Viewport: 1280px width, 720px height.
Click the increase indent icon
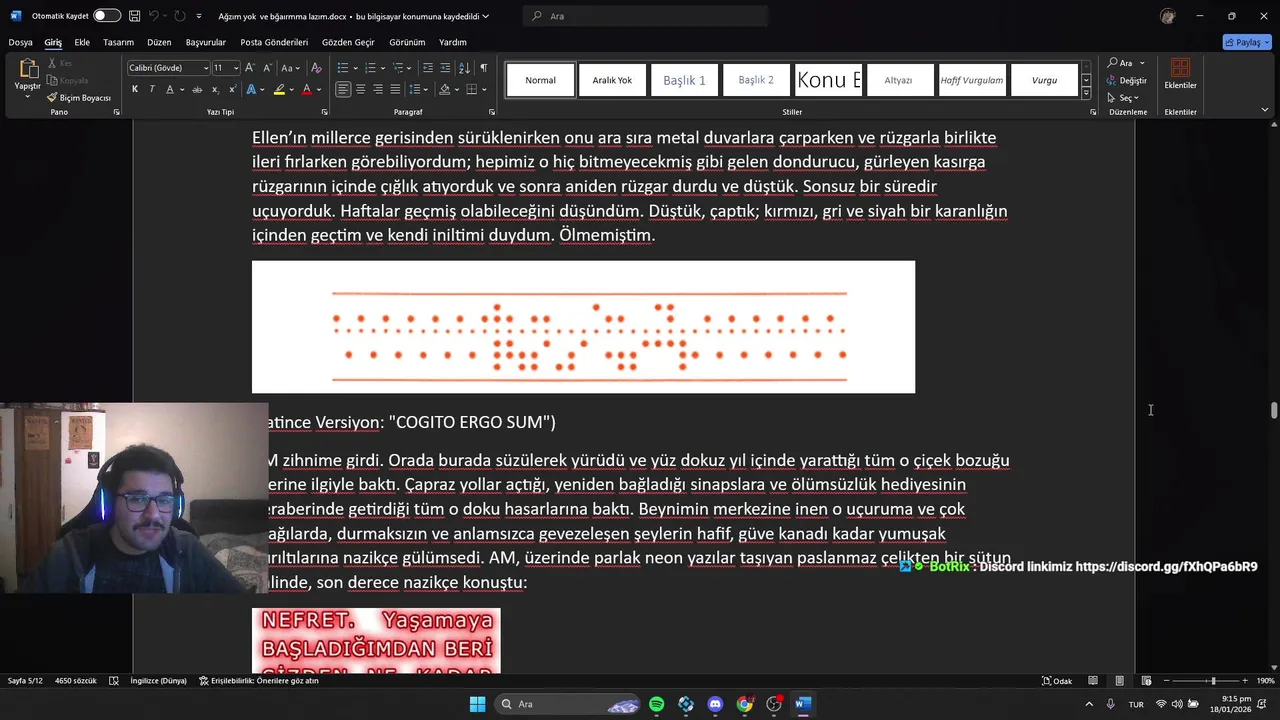[446, 68]
